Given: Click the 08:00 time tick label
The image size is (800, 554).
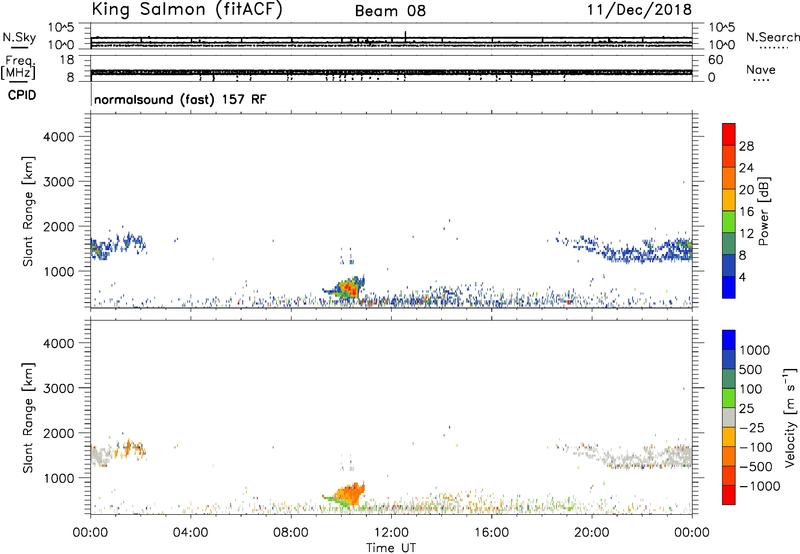Looking at the screenshot, I should [291, 533].
